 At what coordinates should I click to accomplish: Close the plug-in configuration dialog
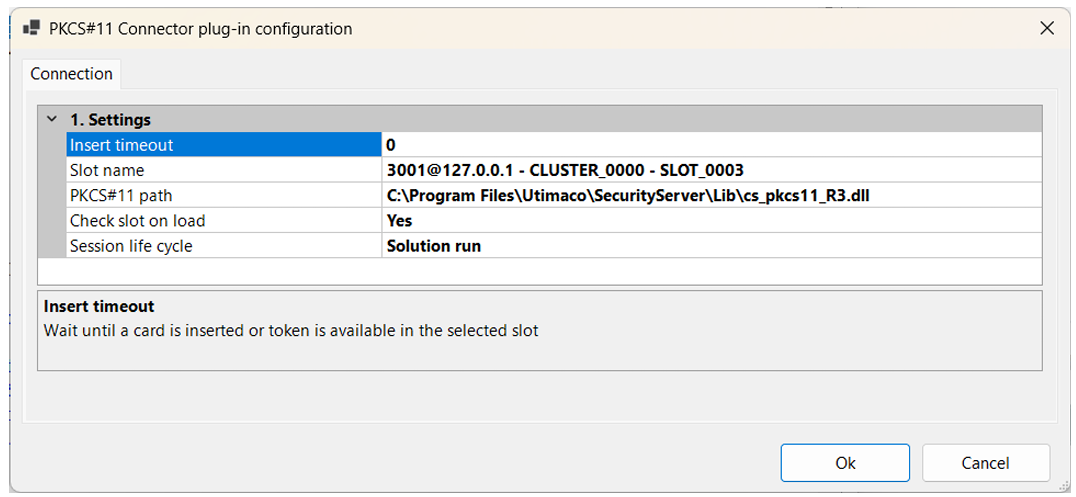(1046, 28)
